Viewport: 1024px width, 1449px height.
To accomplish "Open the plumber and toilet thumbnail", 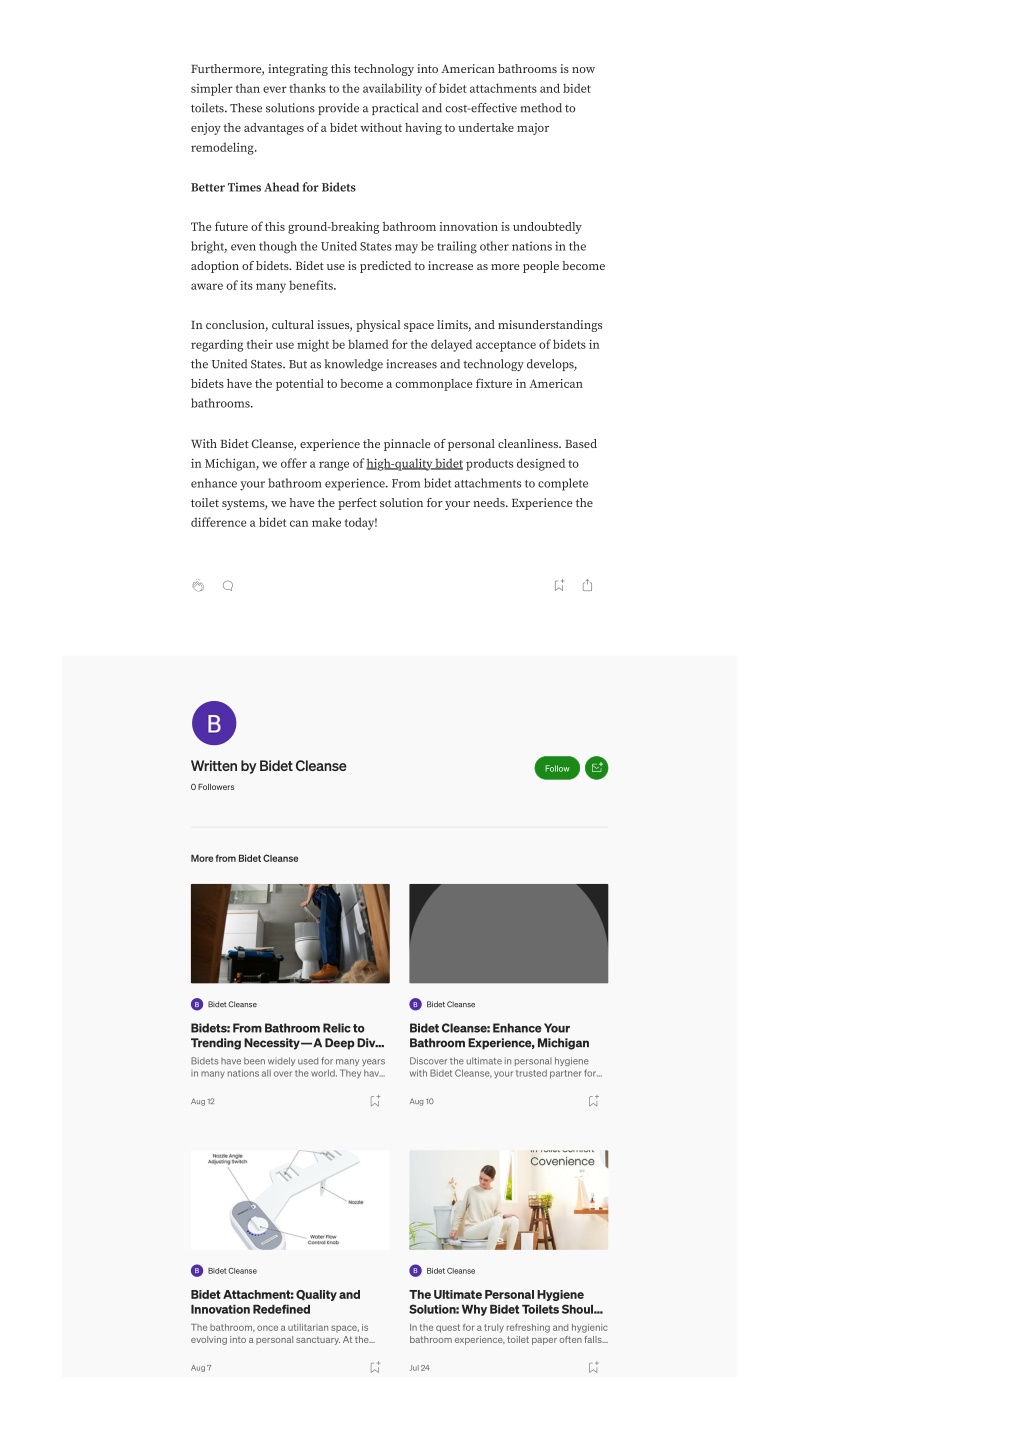I will 290,933.
